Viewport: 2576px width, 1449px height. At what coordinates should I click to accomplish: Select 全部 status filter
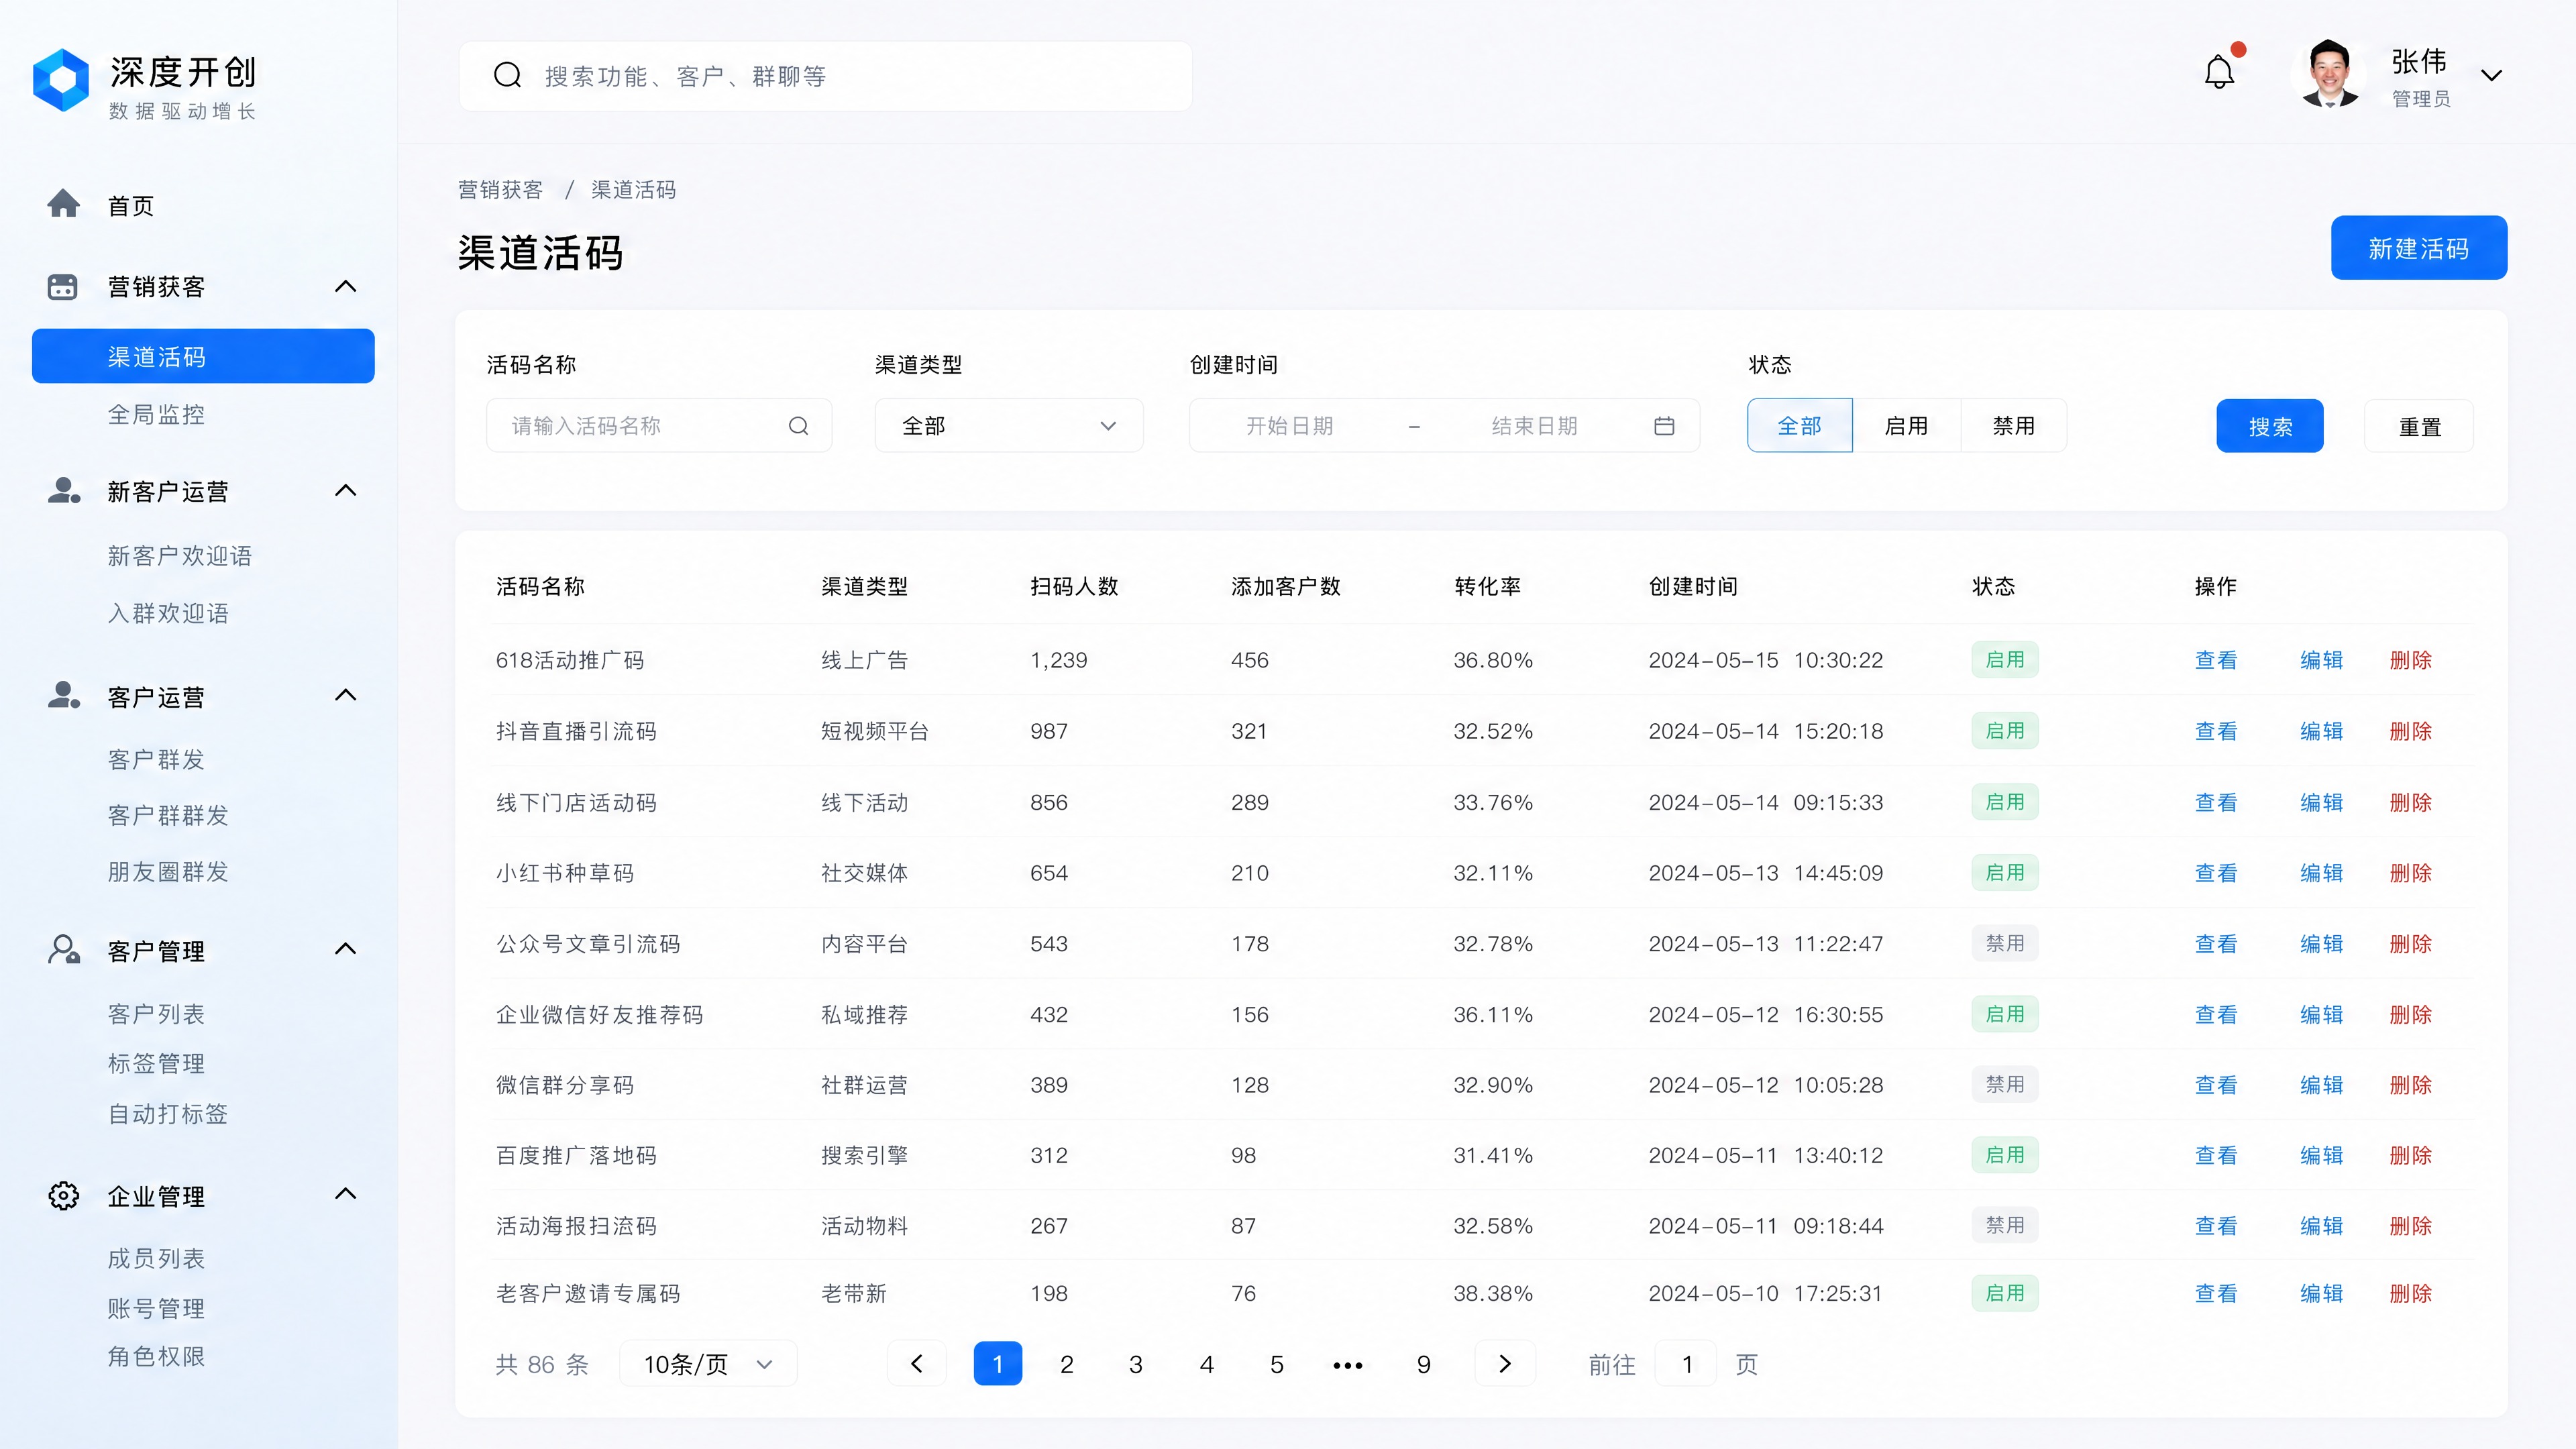(x=1800, y=426)
